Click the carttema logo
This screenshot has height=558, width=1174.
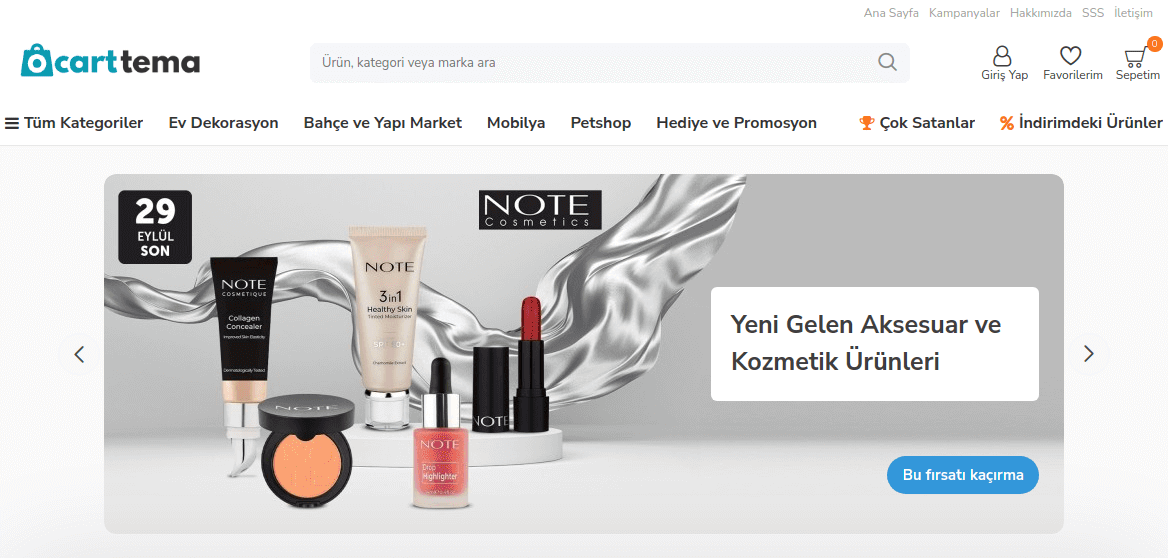[111, 61]
